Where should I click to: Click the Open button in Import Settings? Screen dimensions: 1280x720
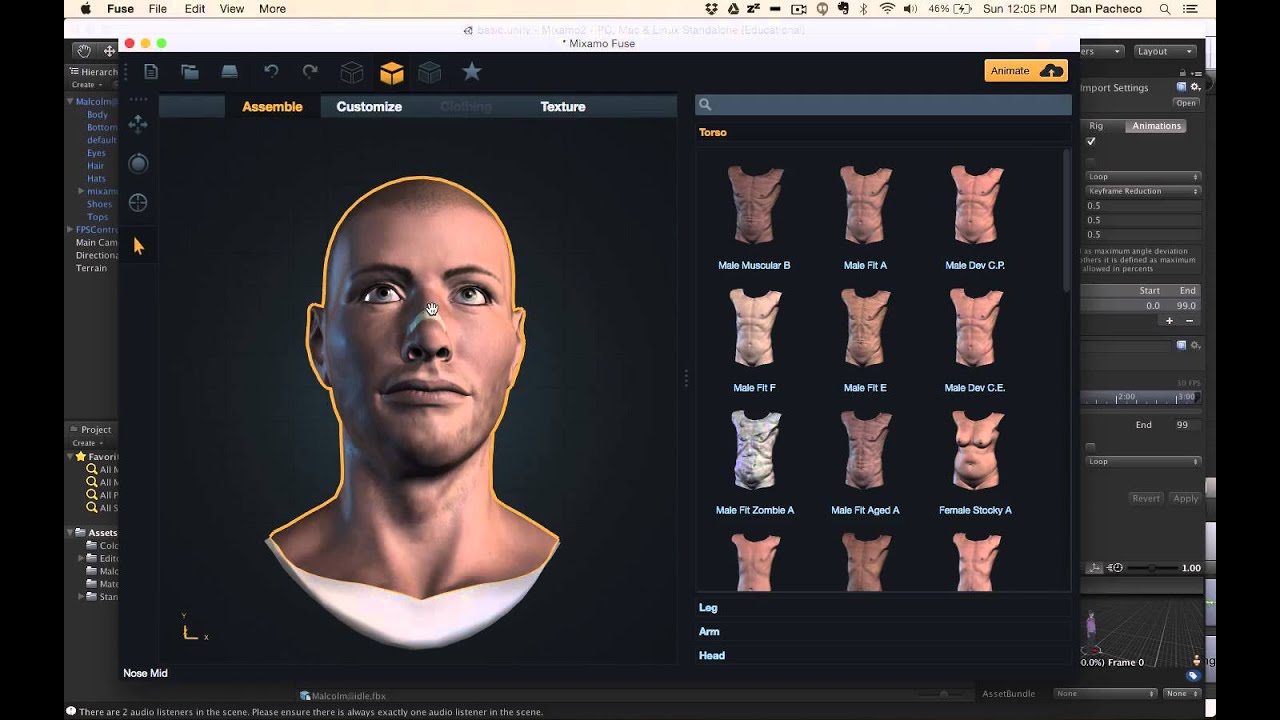click(1186, 103)
